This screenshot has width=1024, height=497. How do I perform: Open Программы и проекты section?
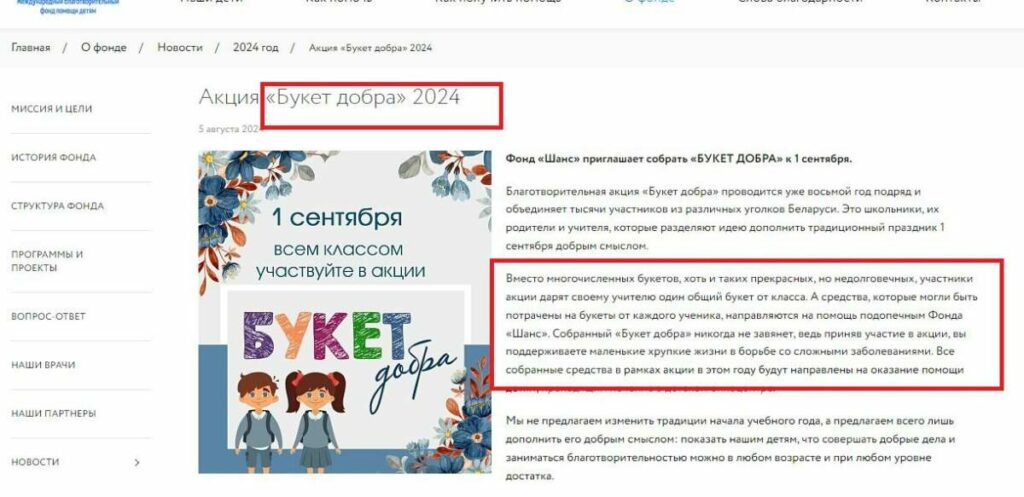(47, 261)
